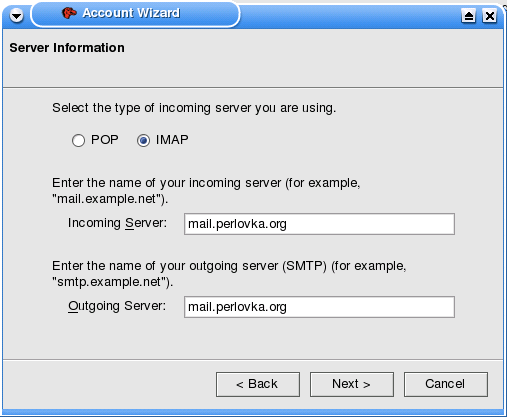Focus the Outgoing Server text field
507x417 pixels.
[319, 307]
